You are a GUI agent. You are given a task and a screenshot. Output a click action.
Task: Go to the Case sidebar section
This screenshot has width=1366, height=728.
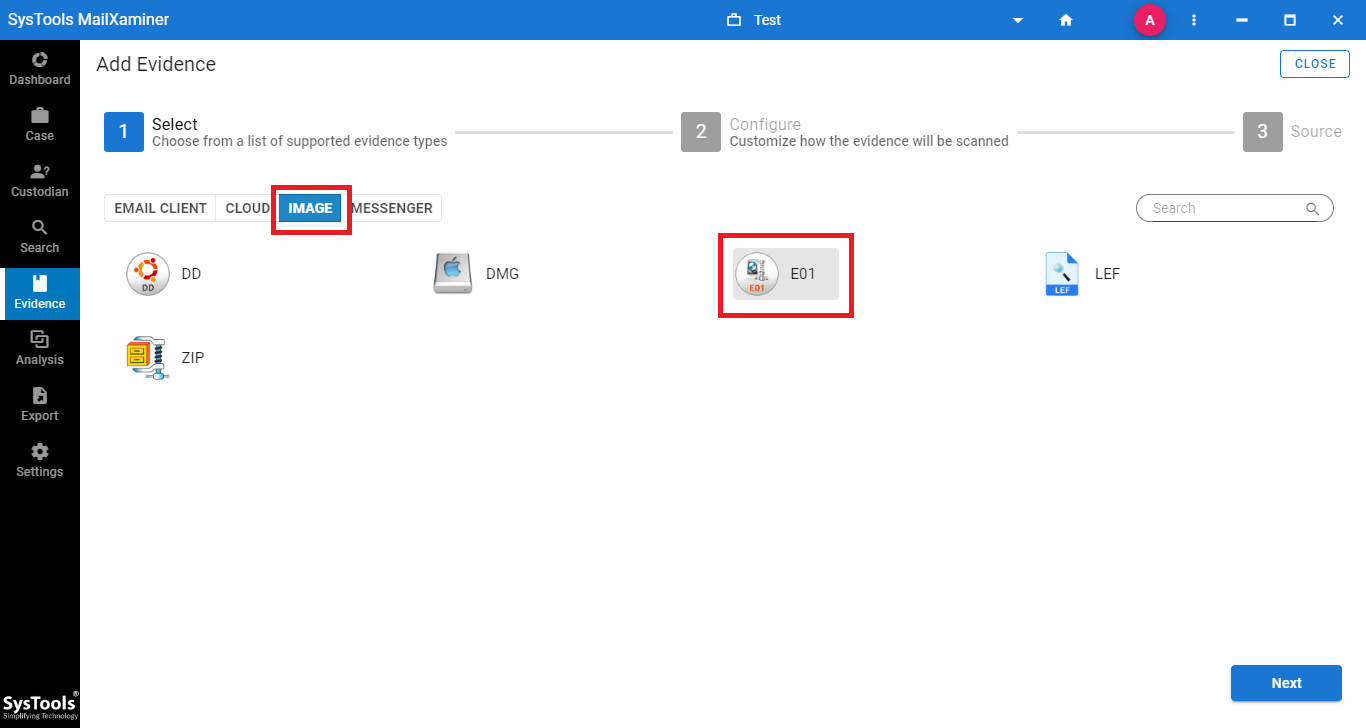click(x=40, y=125)
